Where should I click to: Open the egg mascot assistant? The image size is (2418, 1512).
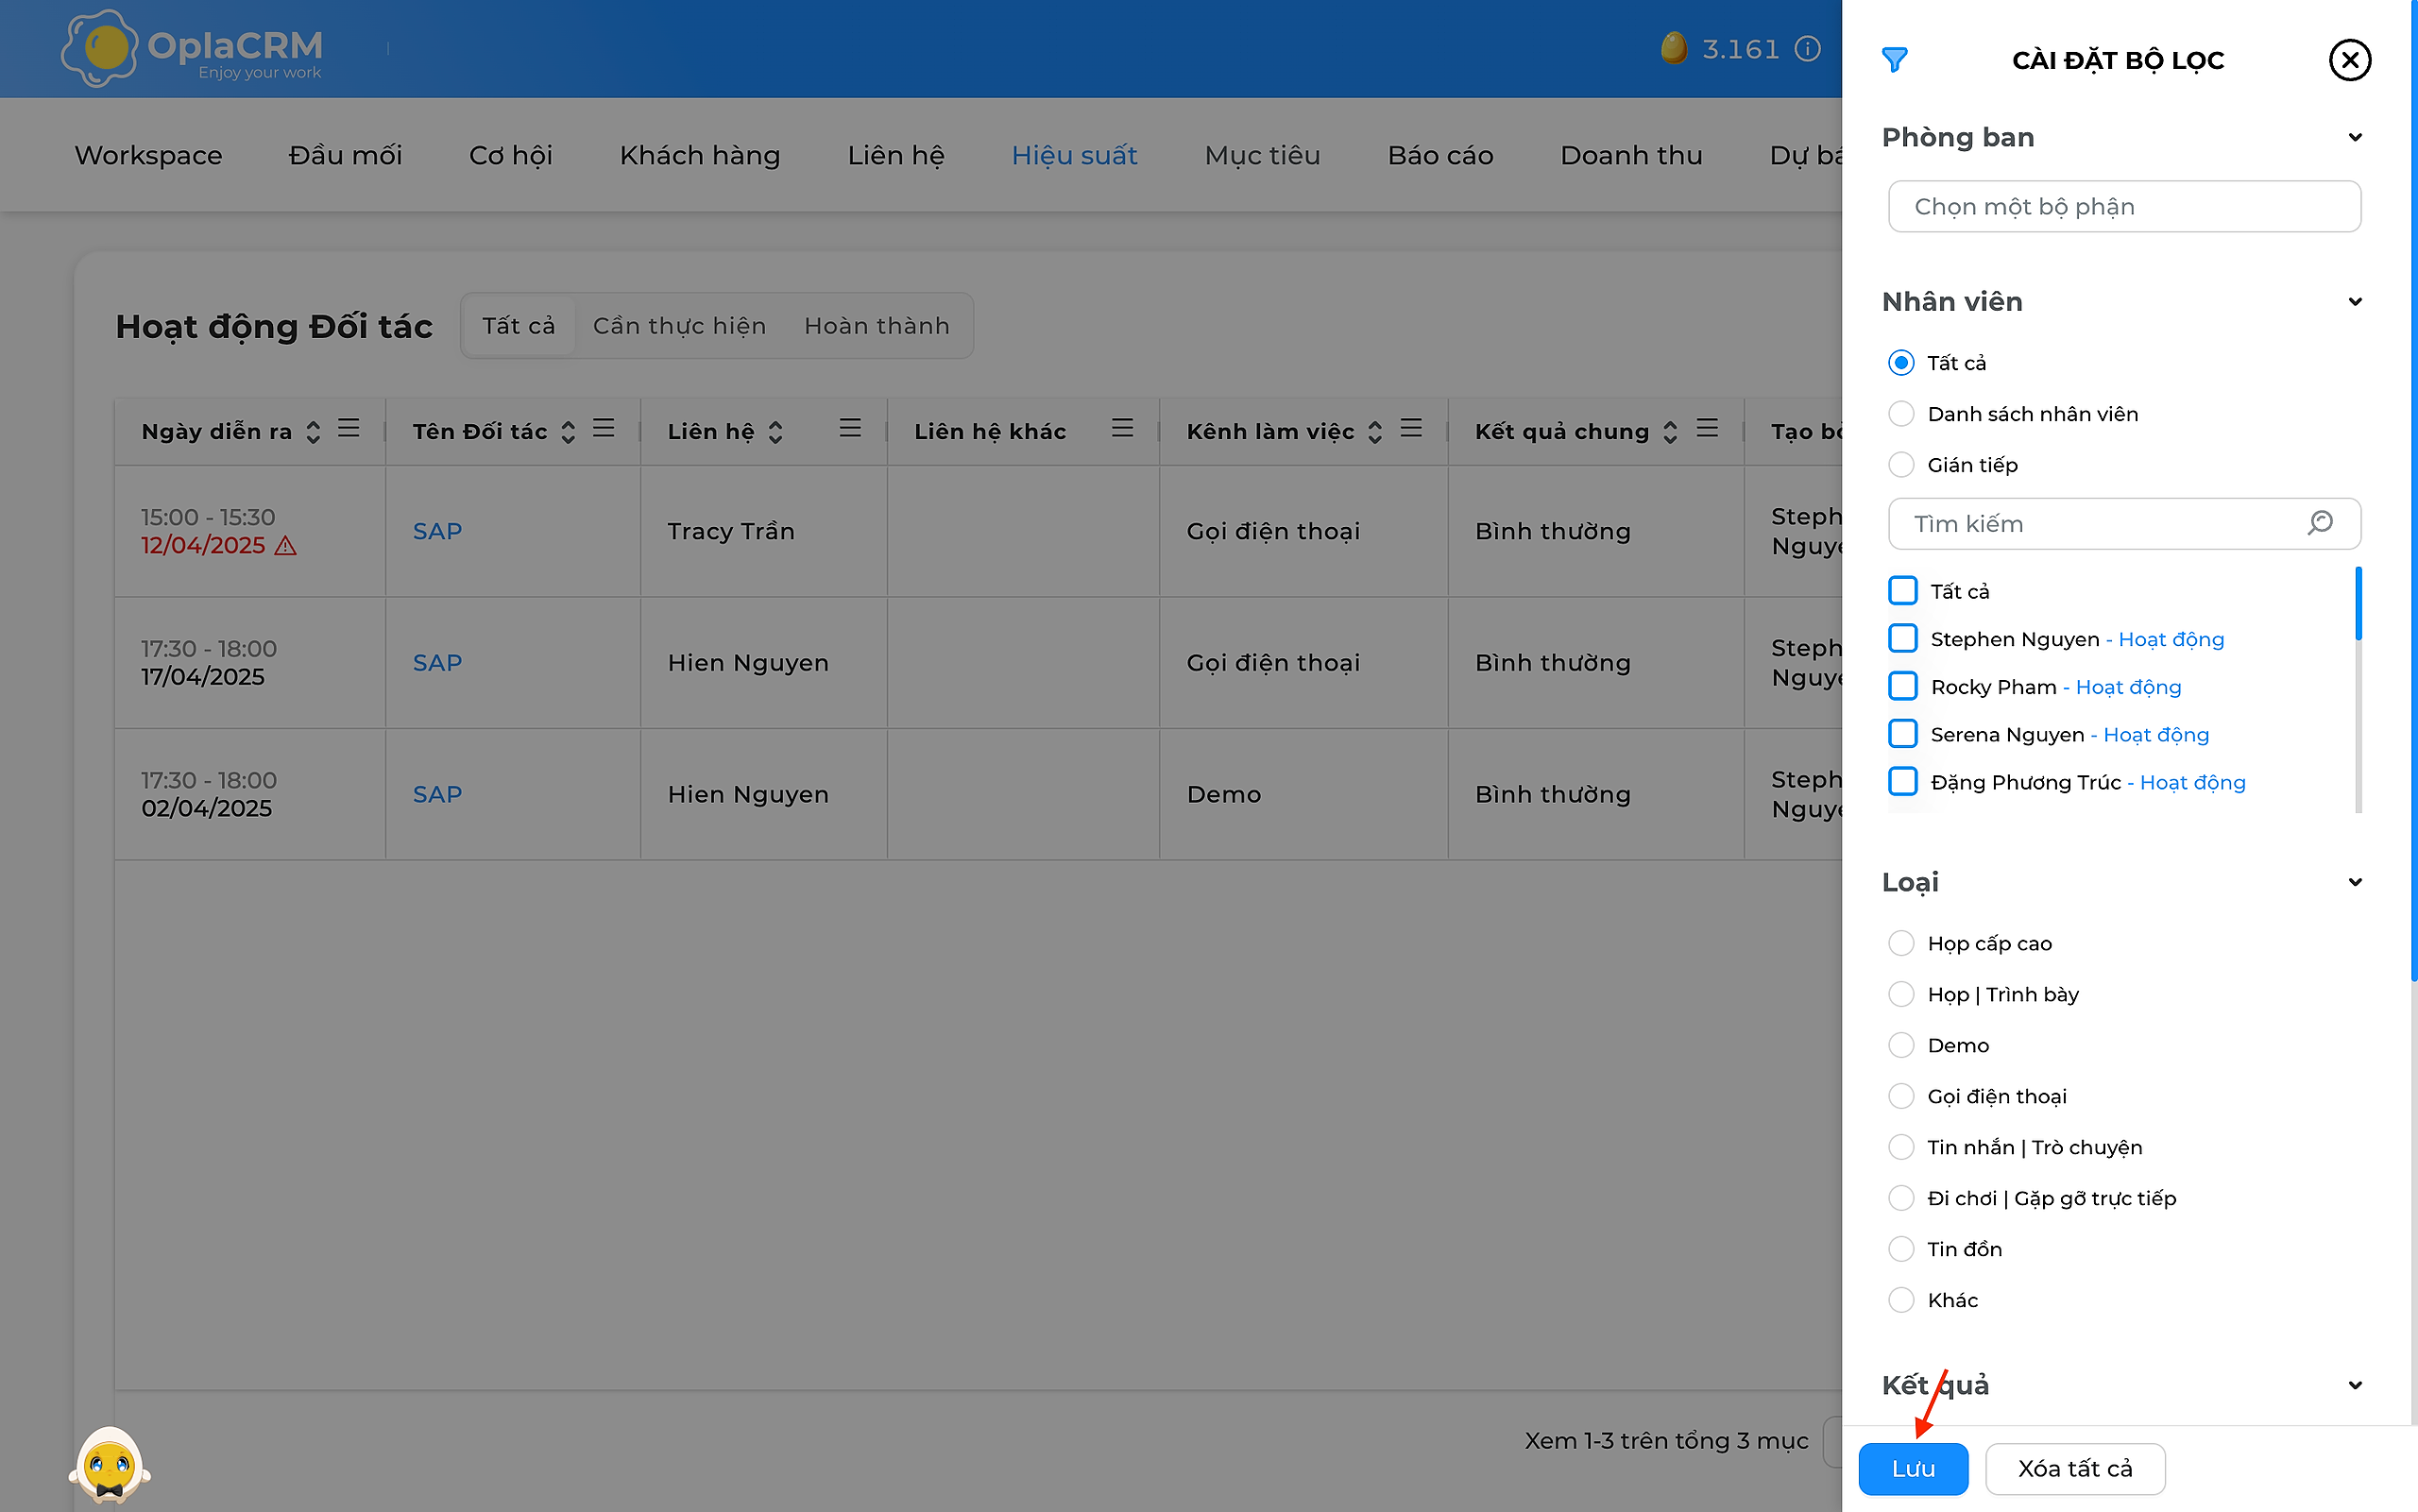[109, 1465]
